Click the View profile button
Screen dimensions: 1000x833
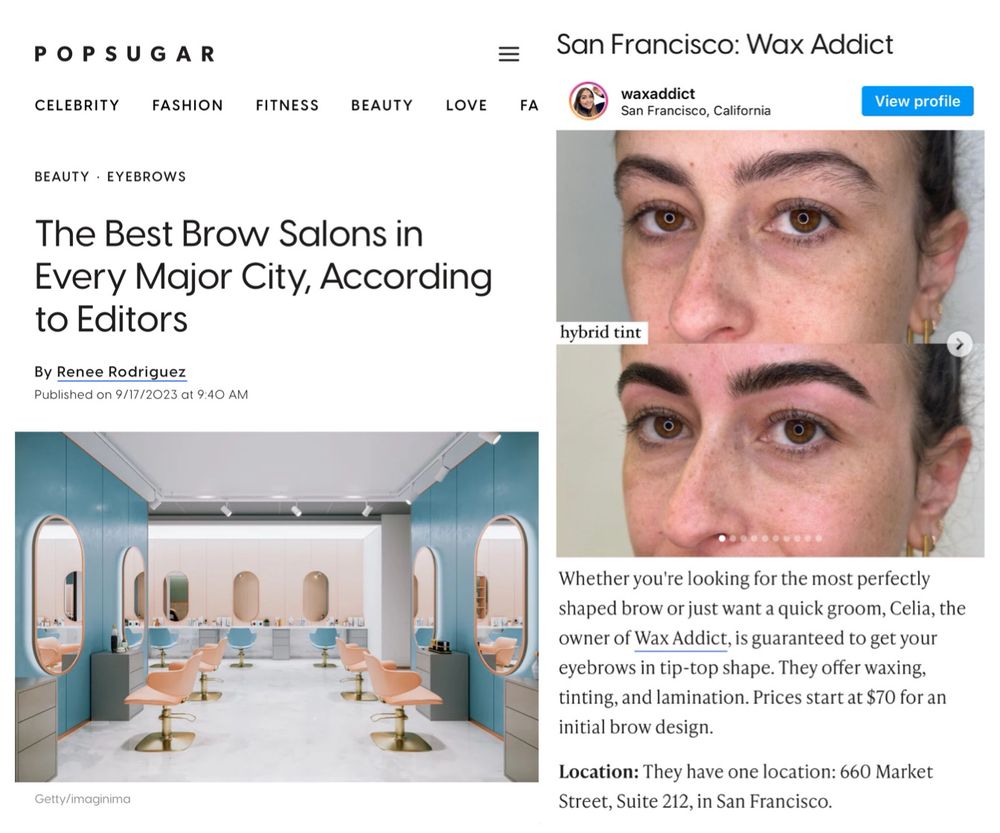point(917,101)
